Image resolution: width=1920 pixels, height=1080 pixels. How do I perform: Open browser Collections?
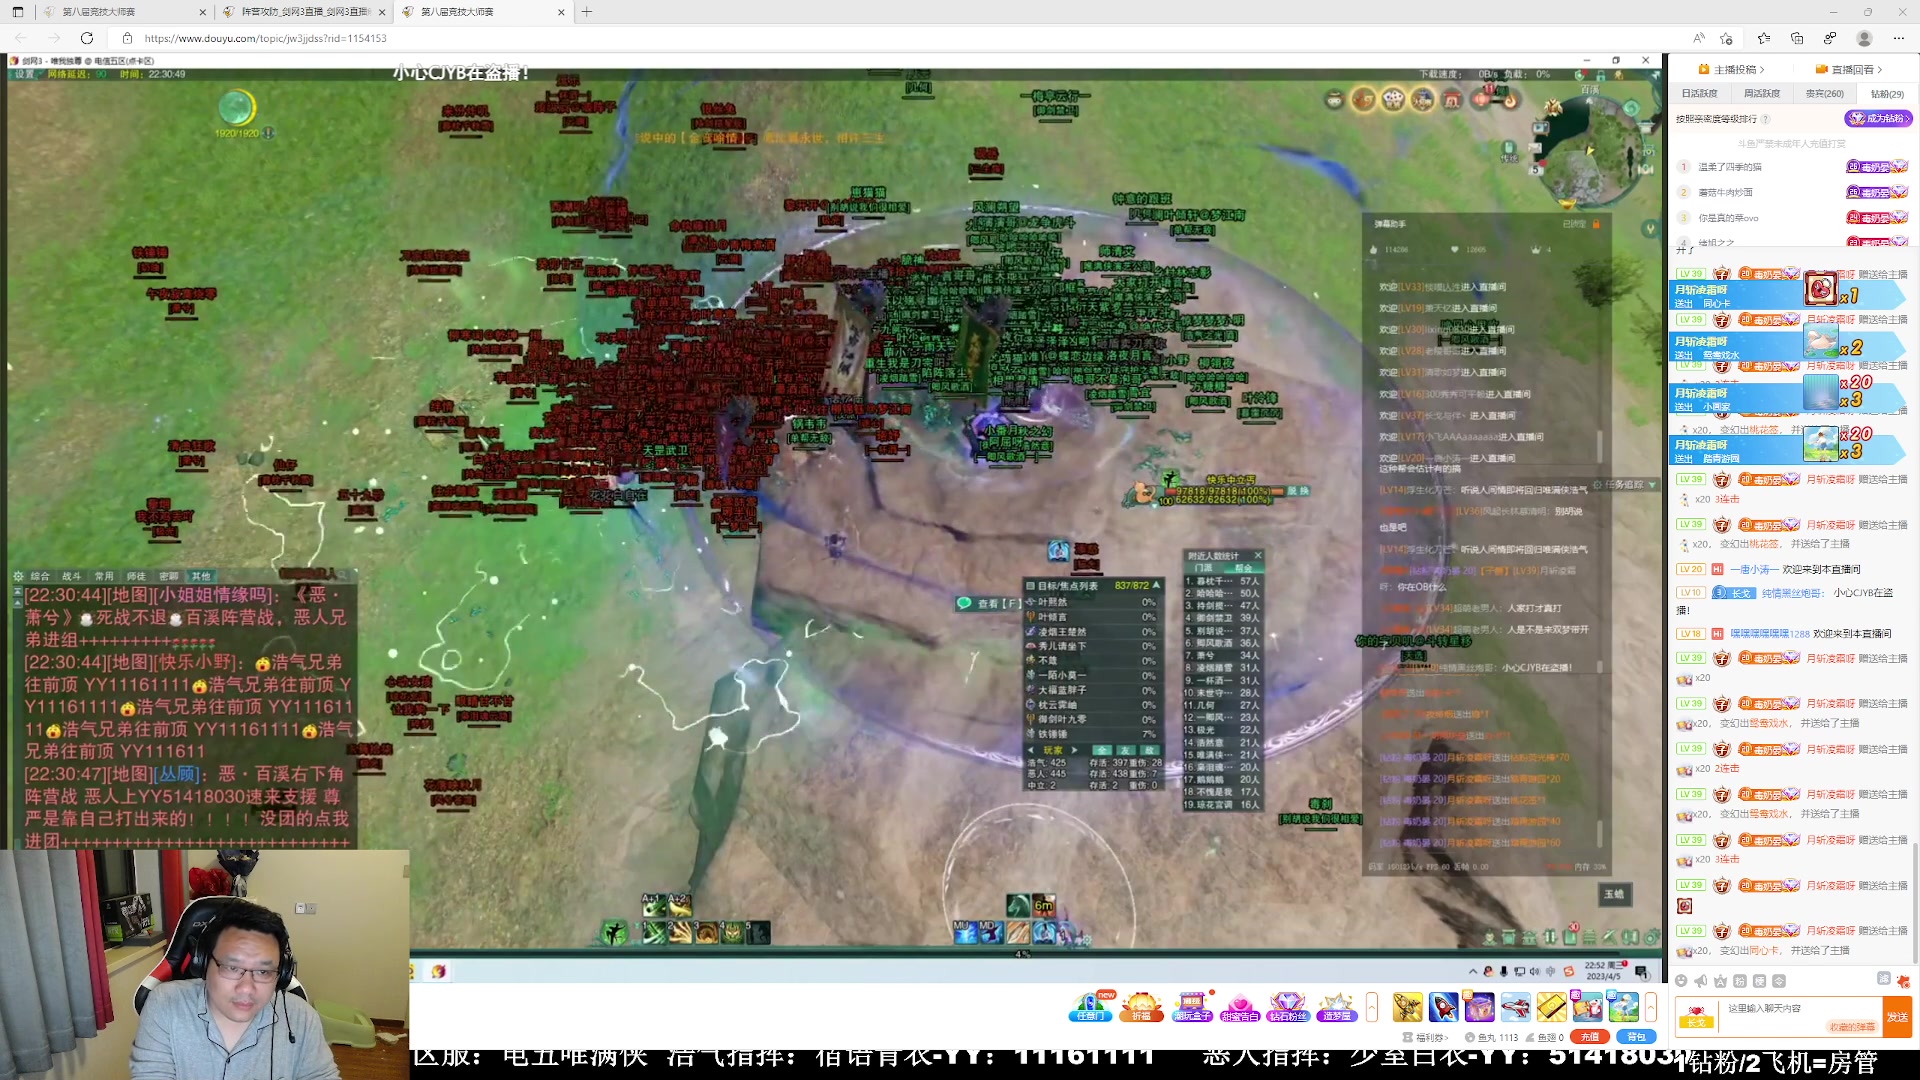(x=1797, y=38)
